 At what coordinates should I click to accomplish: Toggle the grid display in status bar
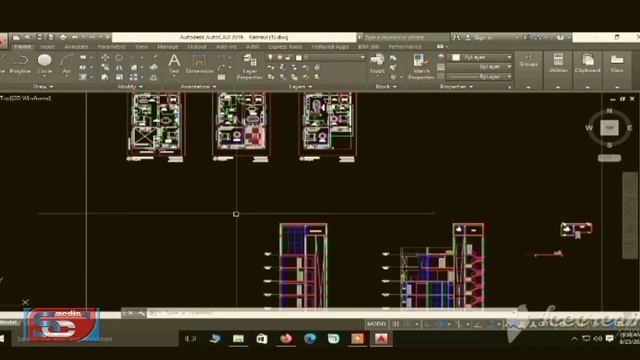pyautogui.click(x=396, y=324)
